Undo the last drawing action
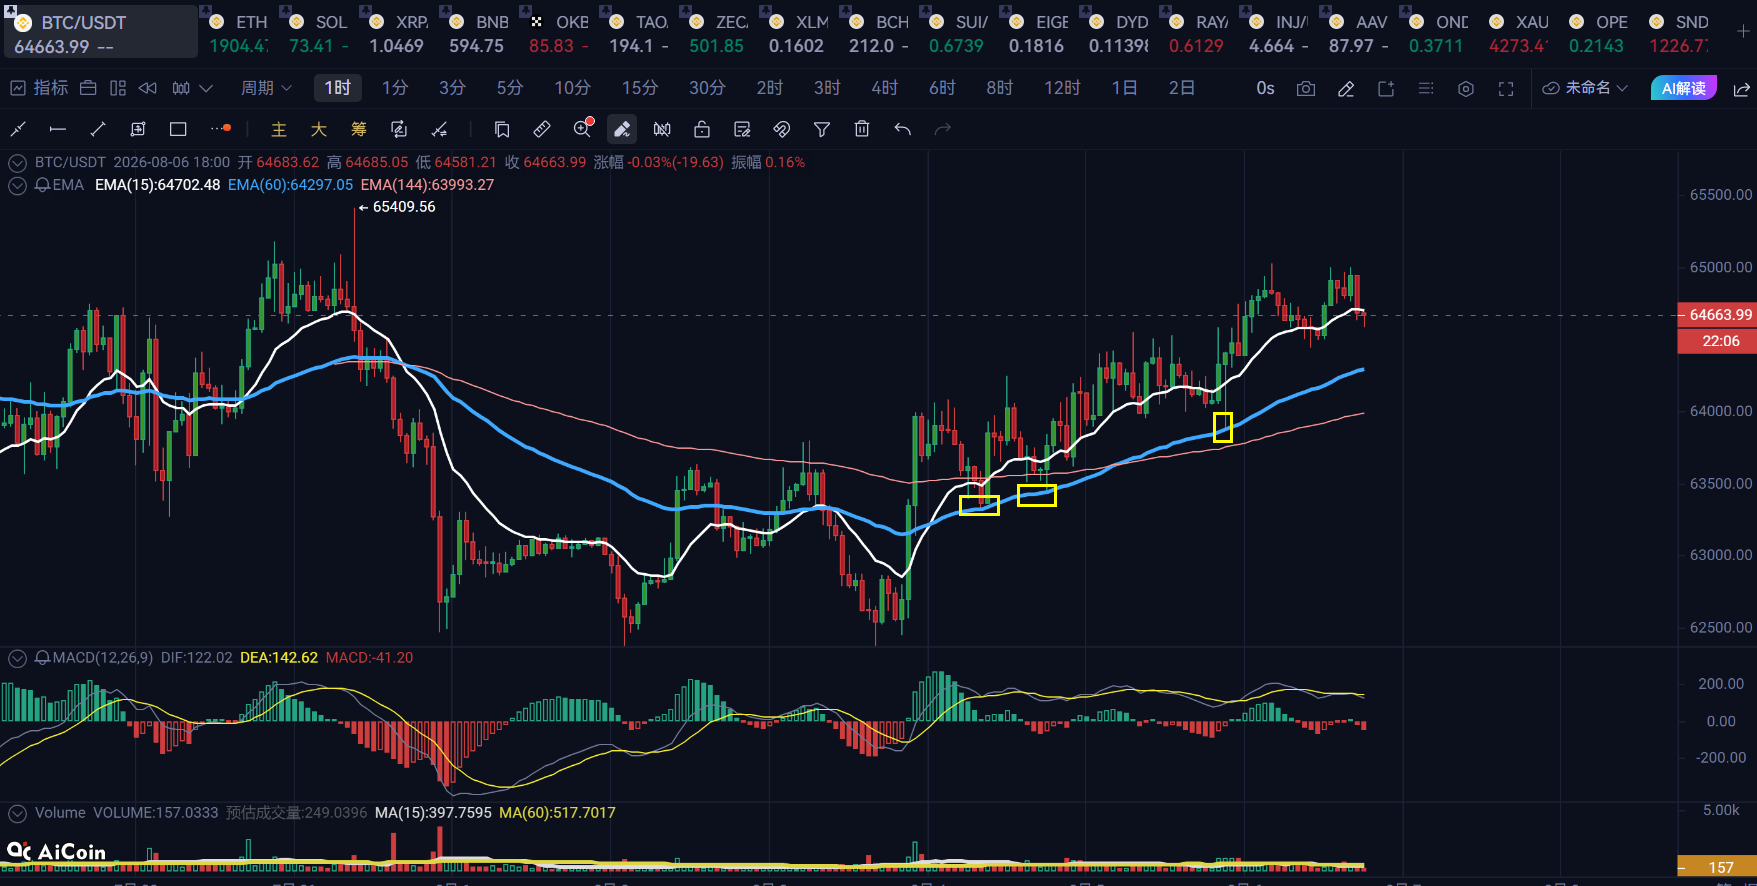Image resolution: width=1757 pixels, height=886 pixels. coord(902,129)
